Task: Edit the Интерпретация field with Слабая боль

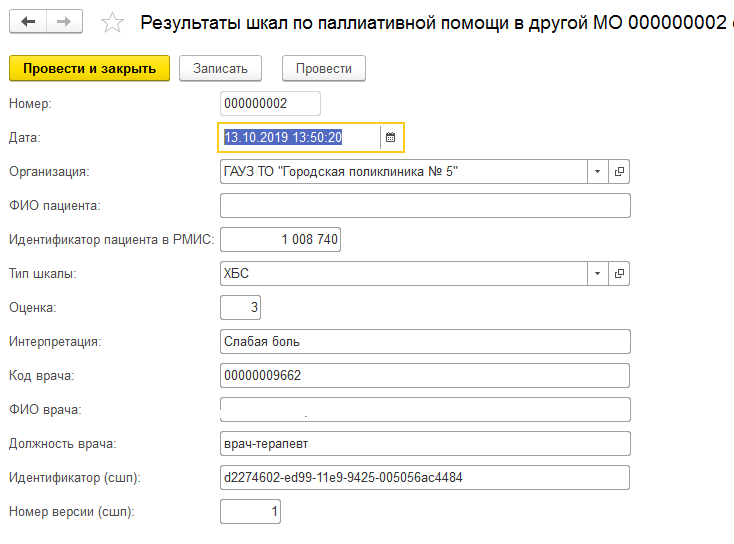Action: coord(424,341)
